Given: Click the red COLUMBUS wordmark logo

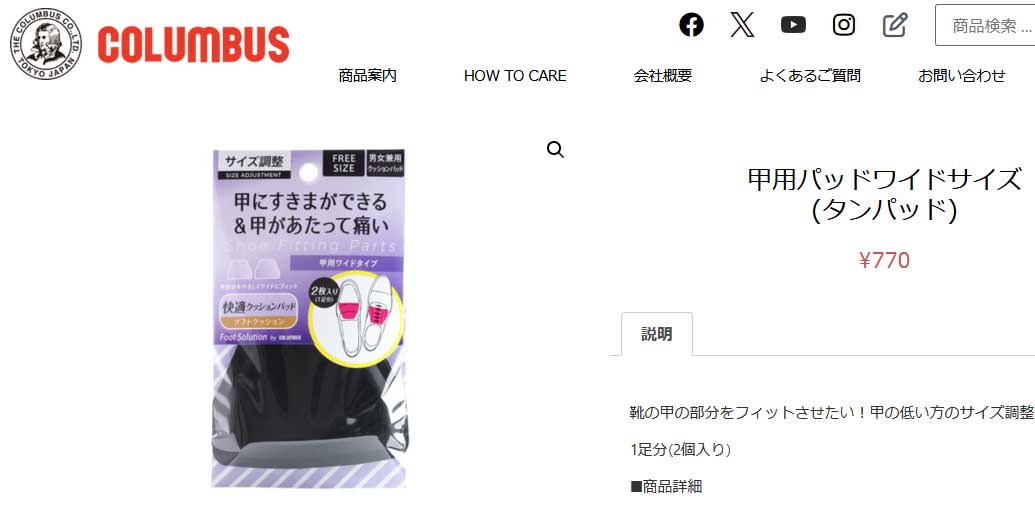Looking at the screenshot, I should click(193, 45).
